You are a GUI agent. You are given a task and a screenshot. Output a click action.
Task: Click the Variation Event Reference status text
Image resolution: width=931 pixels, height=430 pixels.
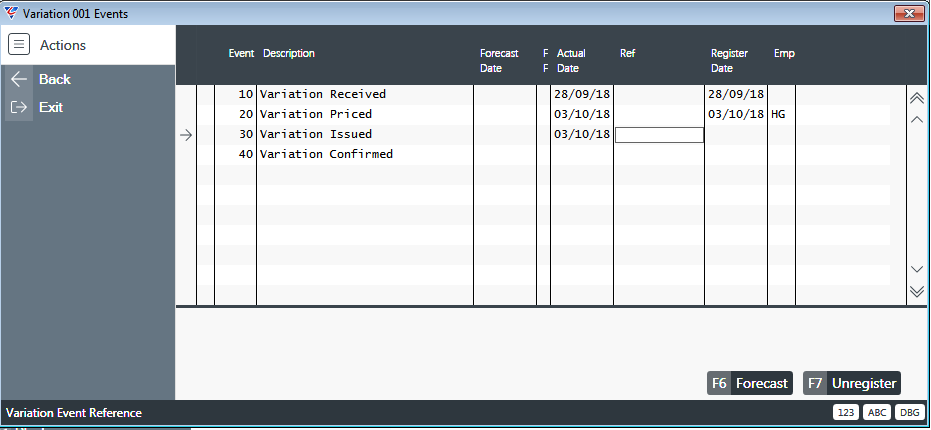click(74, 413)
